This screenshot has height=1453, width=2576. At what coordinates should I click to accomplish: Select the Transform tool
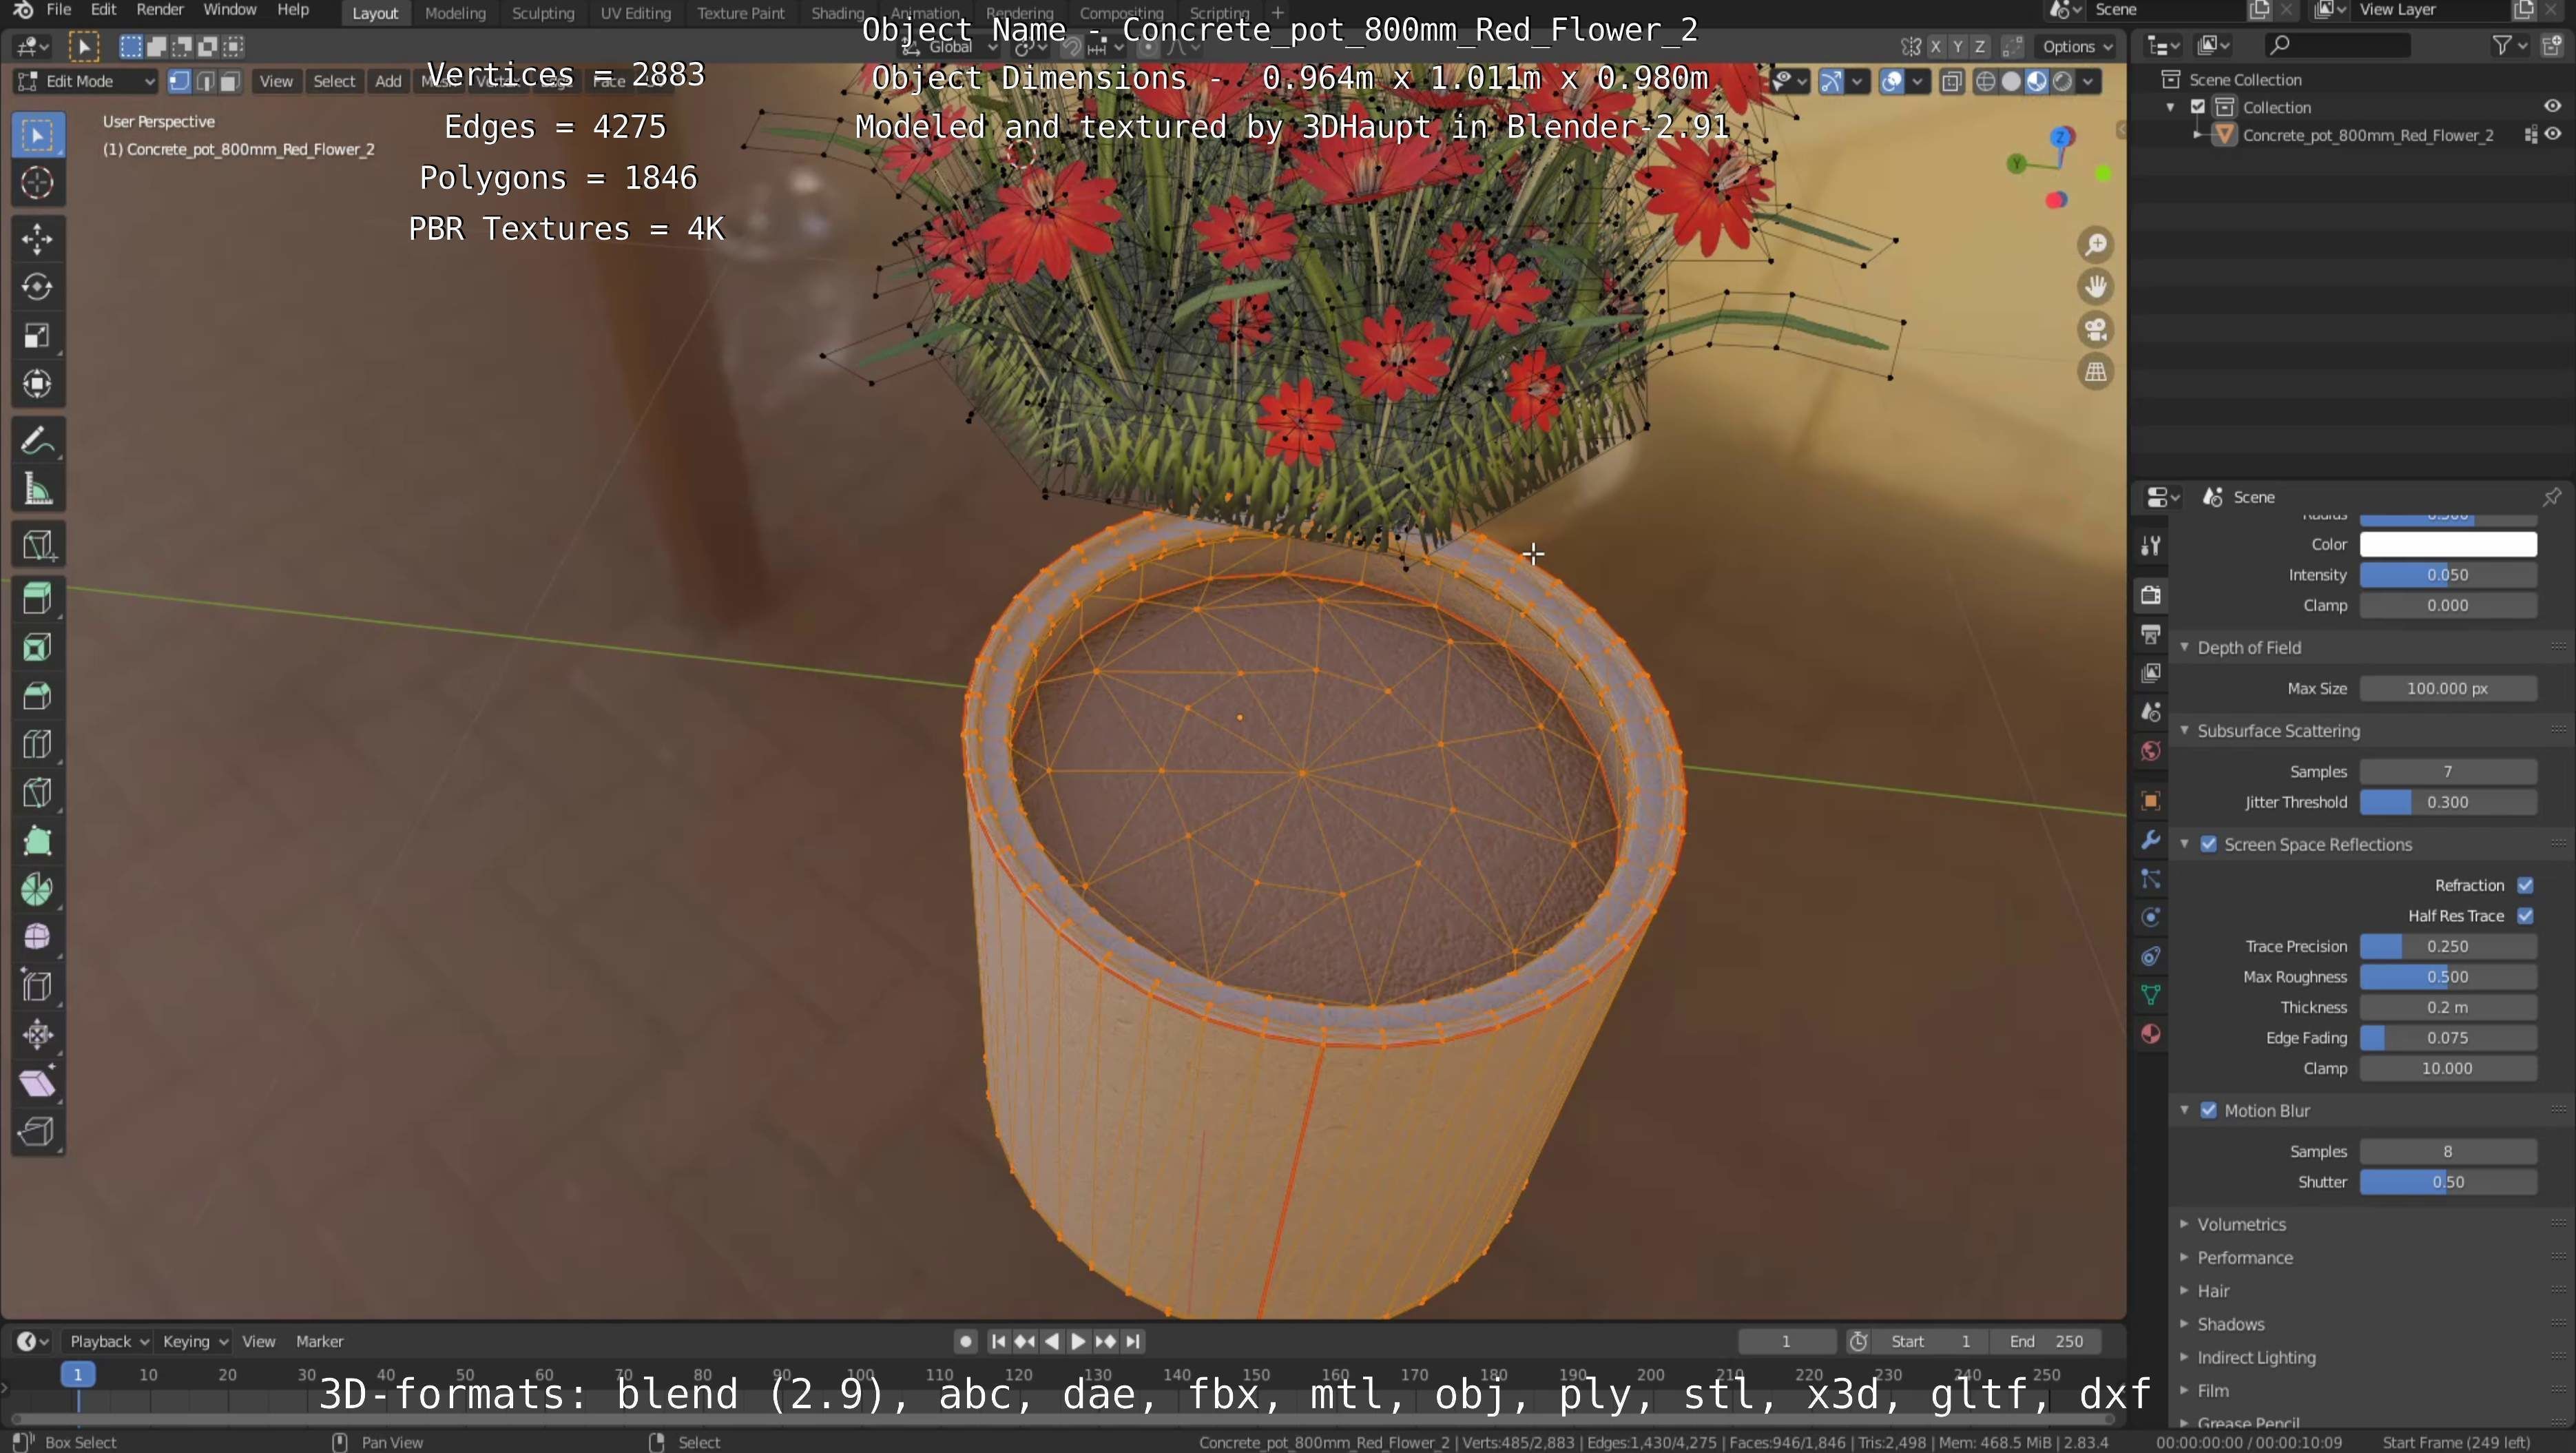coord(37,384)
